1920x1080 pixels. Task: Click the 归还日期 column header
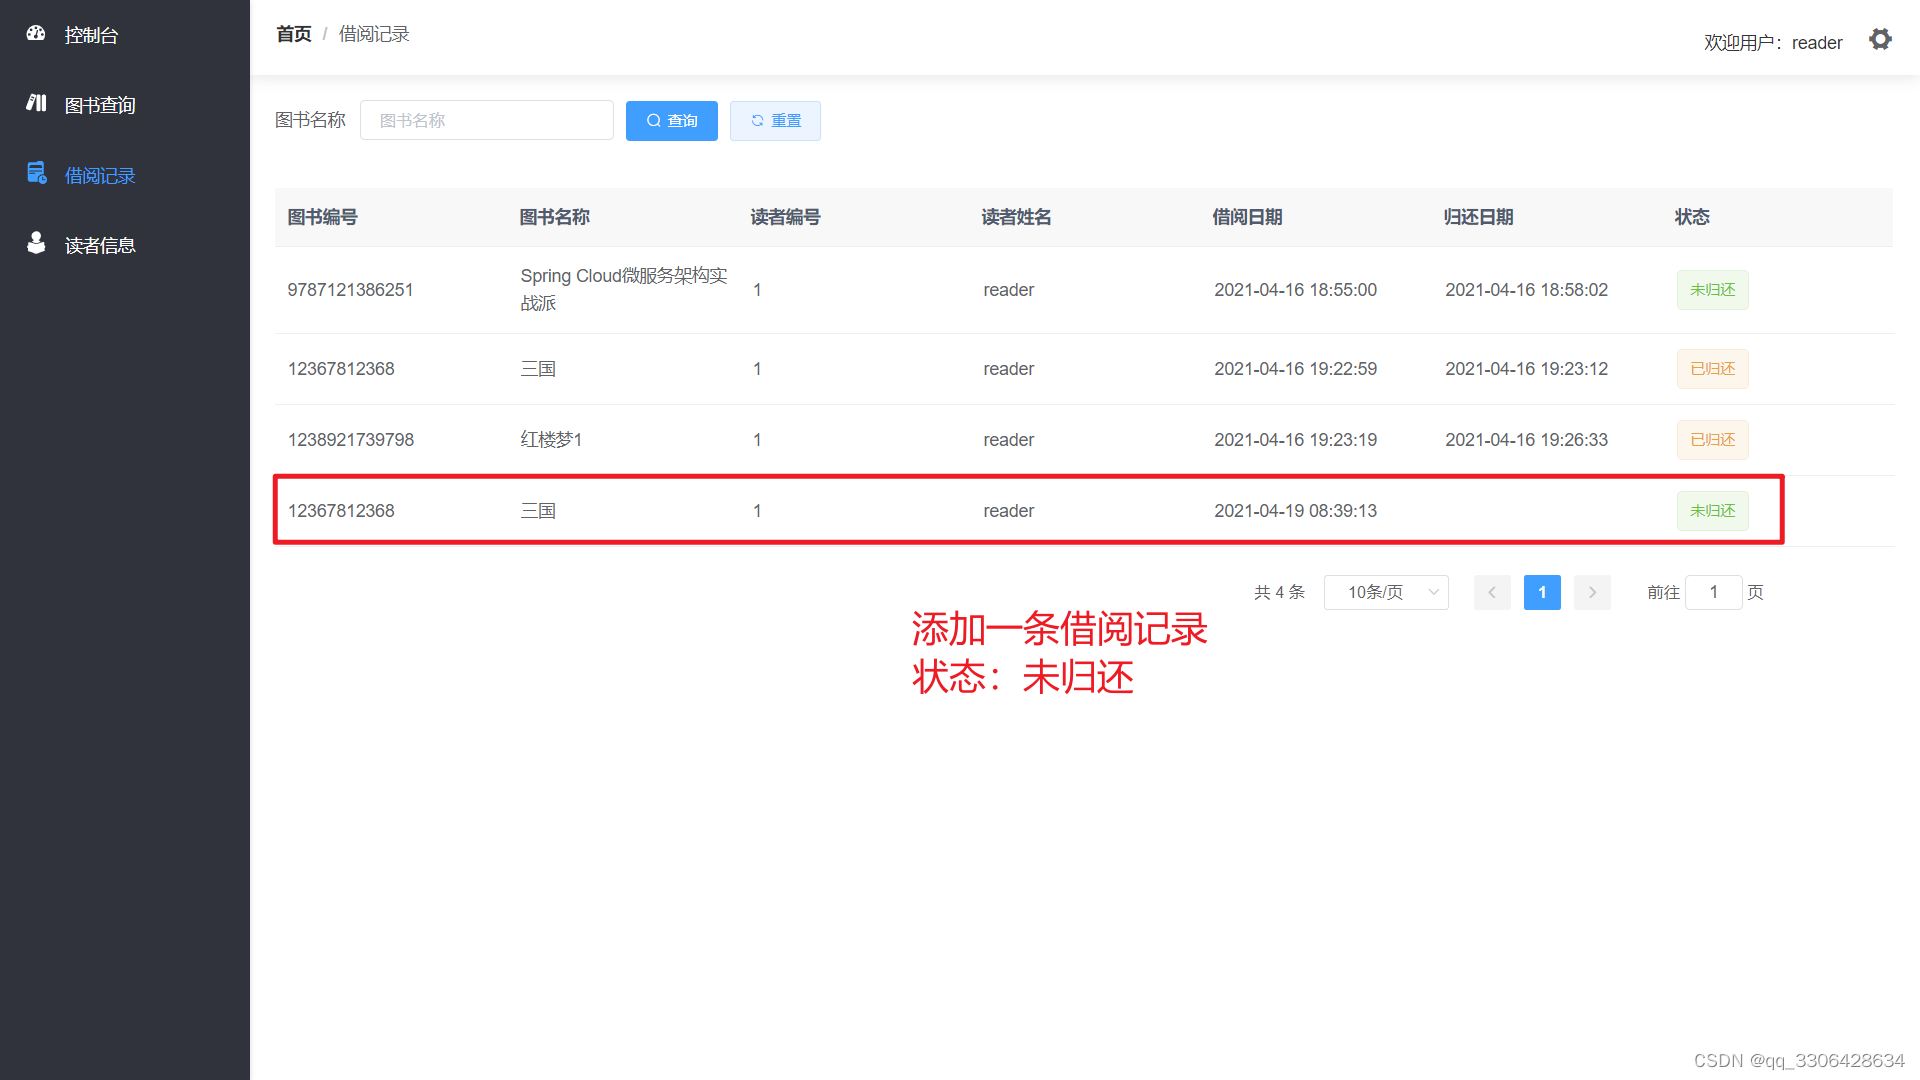coord(1479,217)
